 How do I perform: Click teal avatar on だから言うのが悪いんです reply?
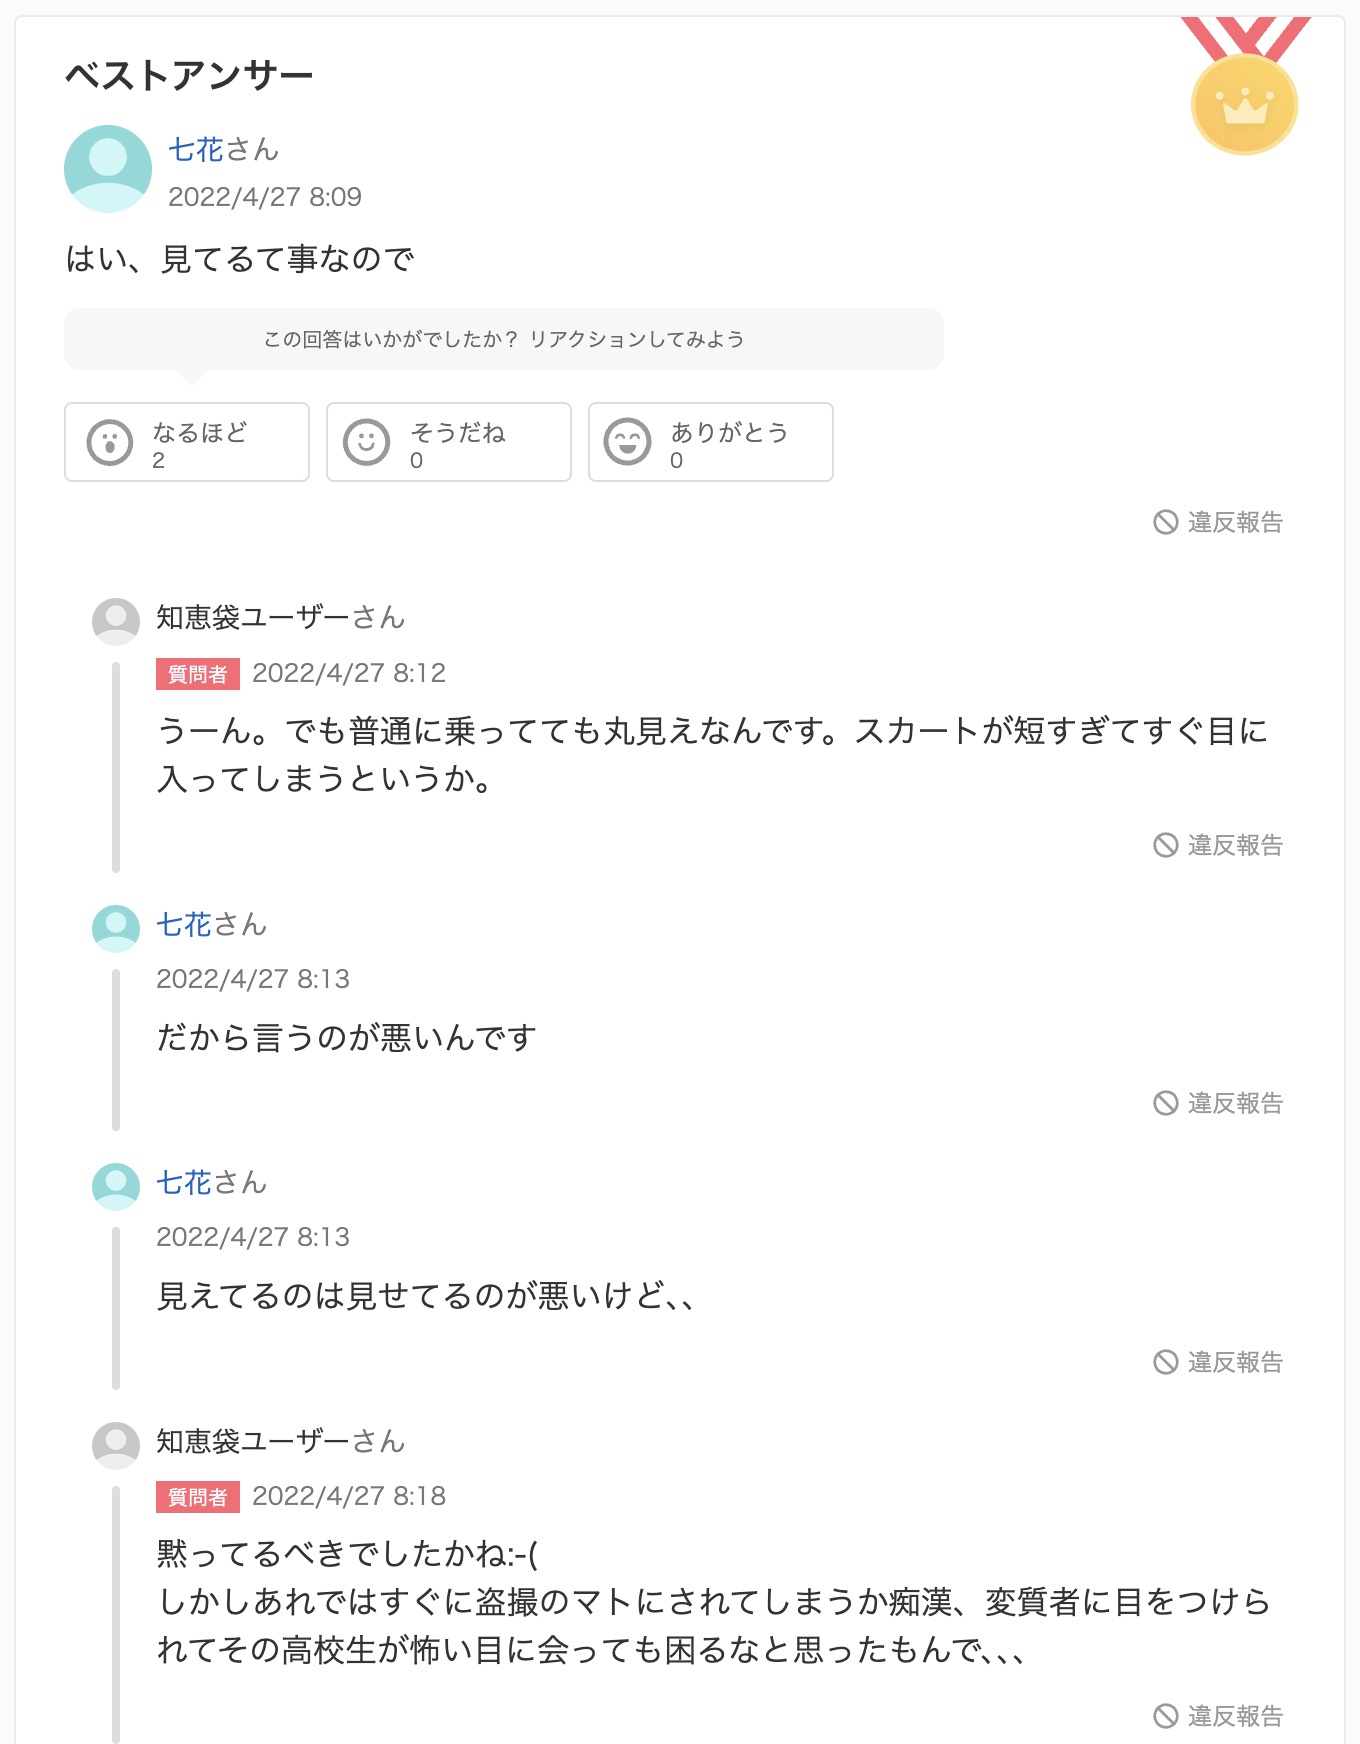tap(116, 929)
